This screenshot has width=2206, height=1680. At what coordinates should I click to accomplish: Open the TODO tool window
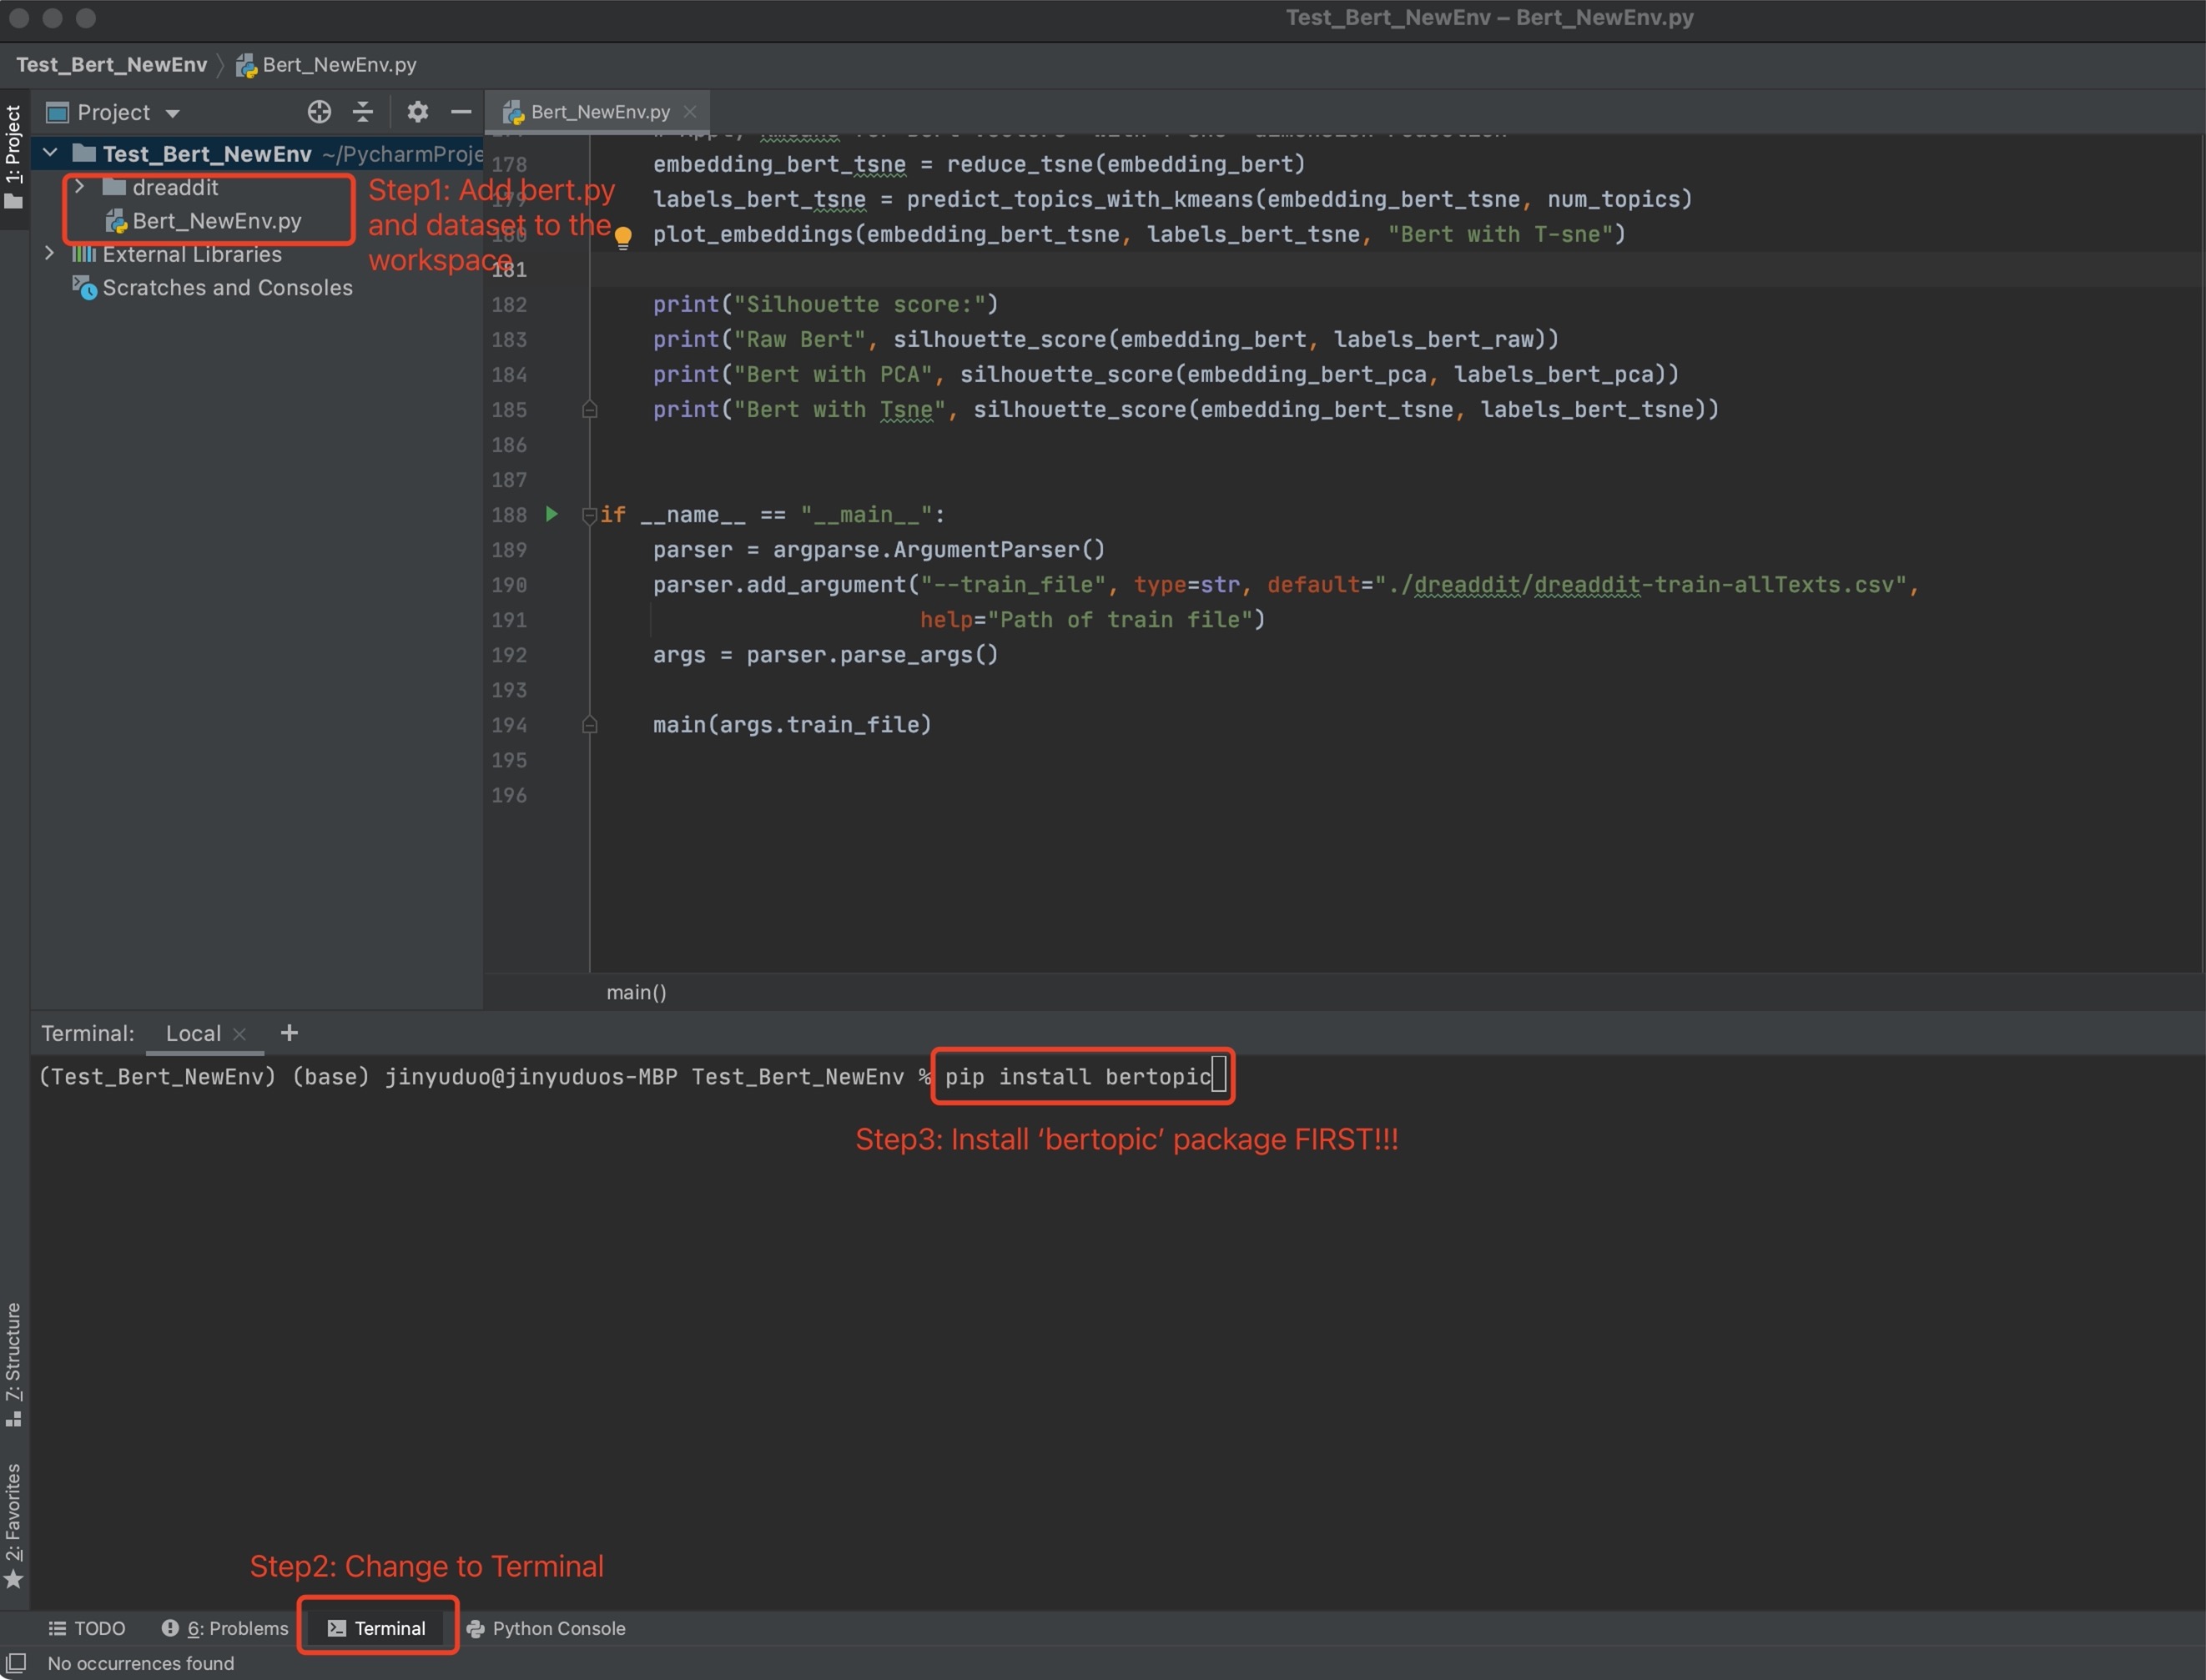[x=87, y=1628]
